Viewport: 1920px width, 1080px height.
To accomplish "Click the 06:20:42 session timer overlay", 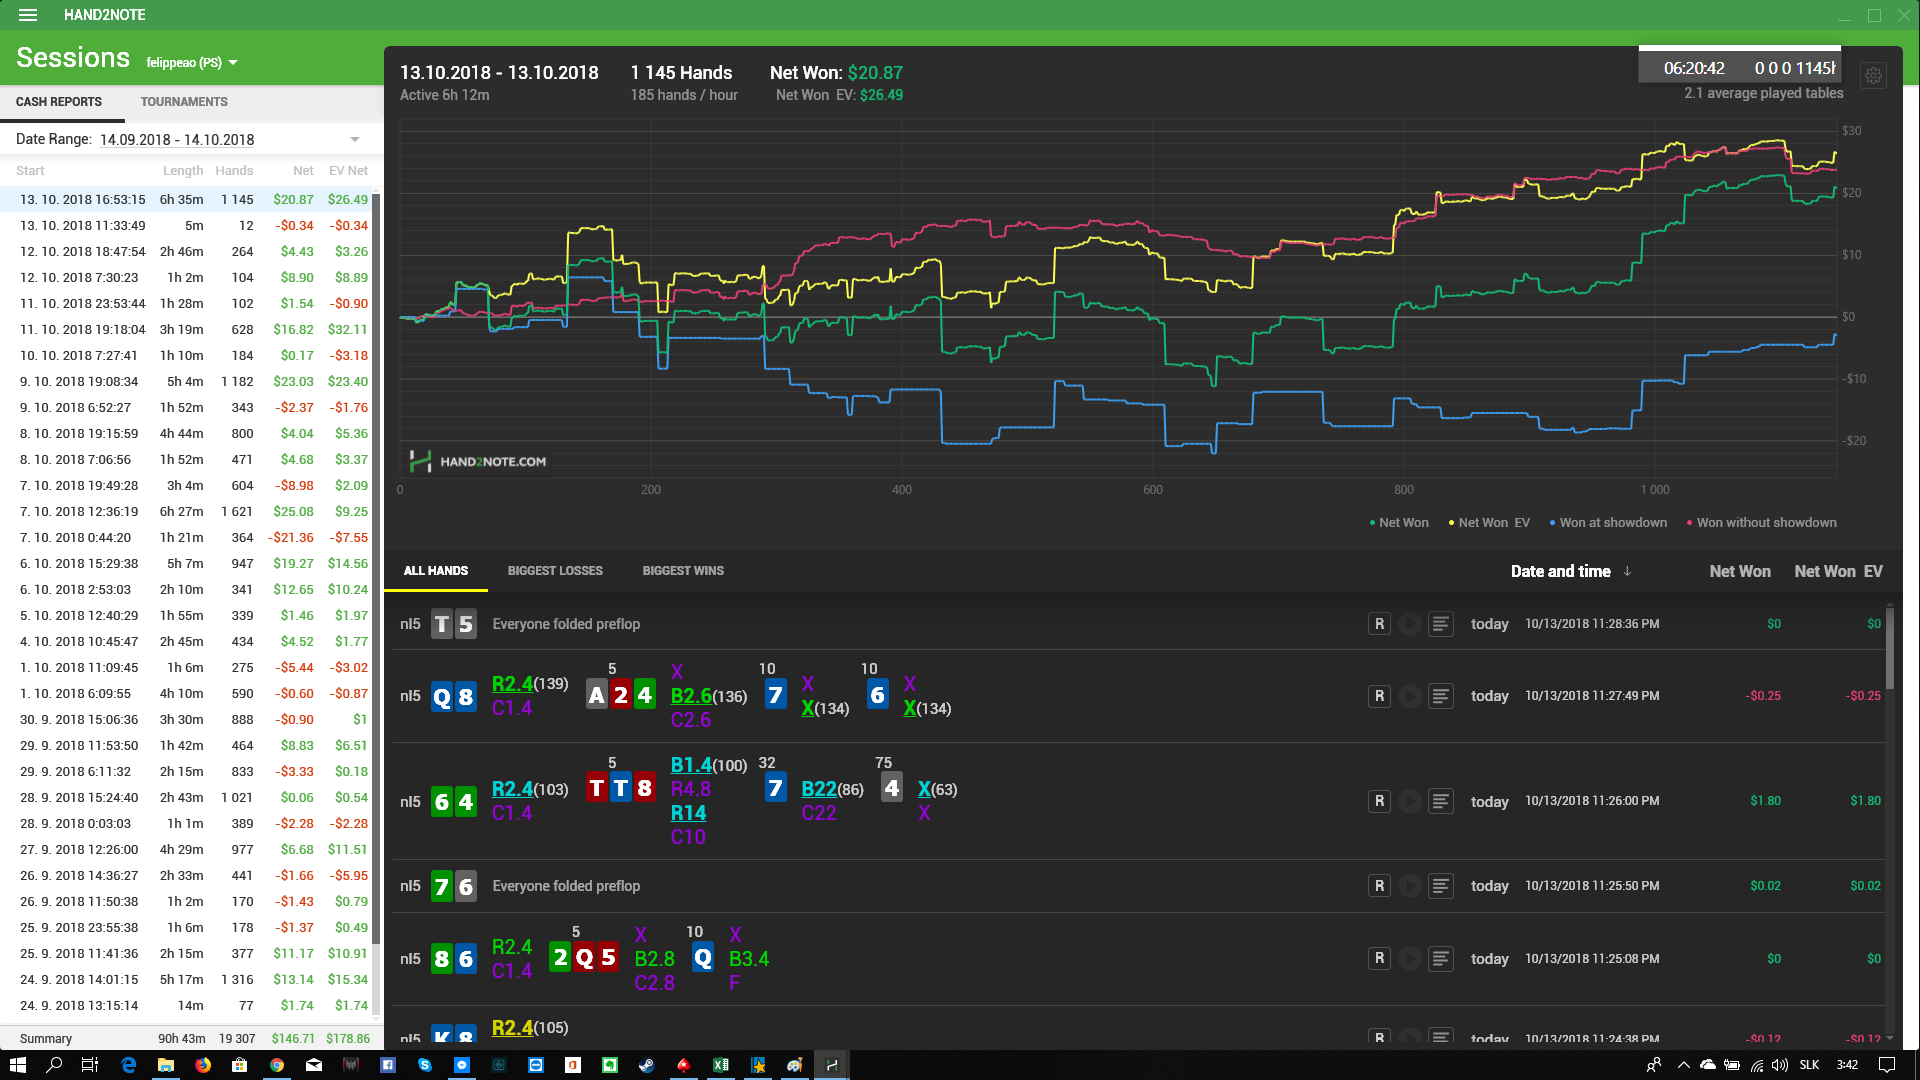I will 1739,66.
